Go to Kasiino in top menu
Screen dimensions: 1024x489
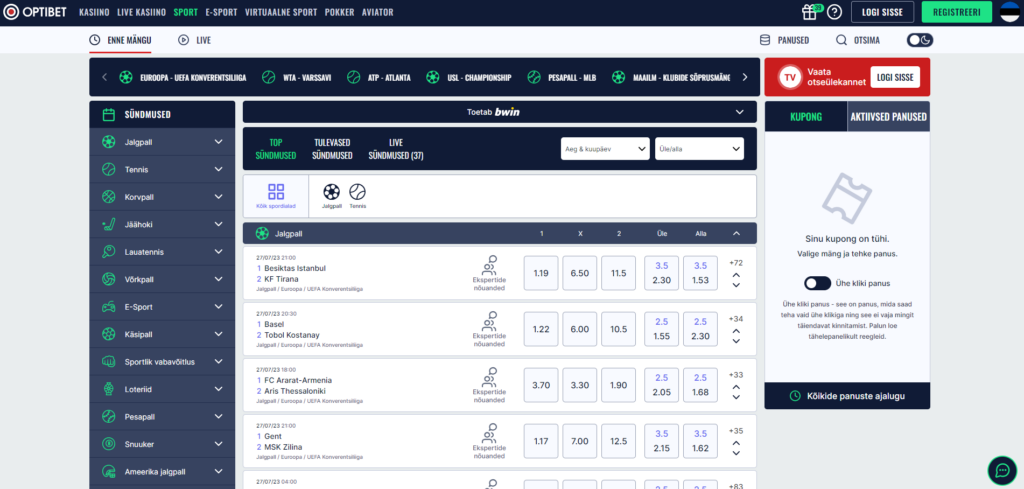coord(94,12)
